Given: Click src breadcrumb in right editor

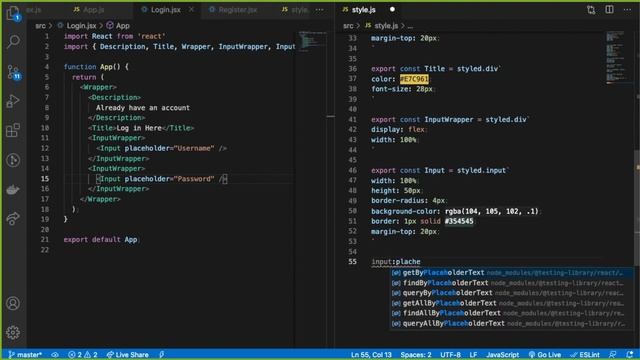Looking at the screenshot, I should [x=348, y=26].
